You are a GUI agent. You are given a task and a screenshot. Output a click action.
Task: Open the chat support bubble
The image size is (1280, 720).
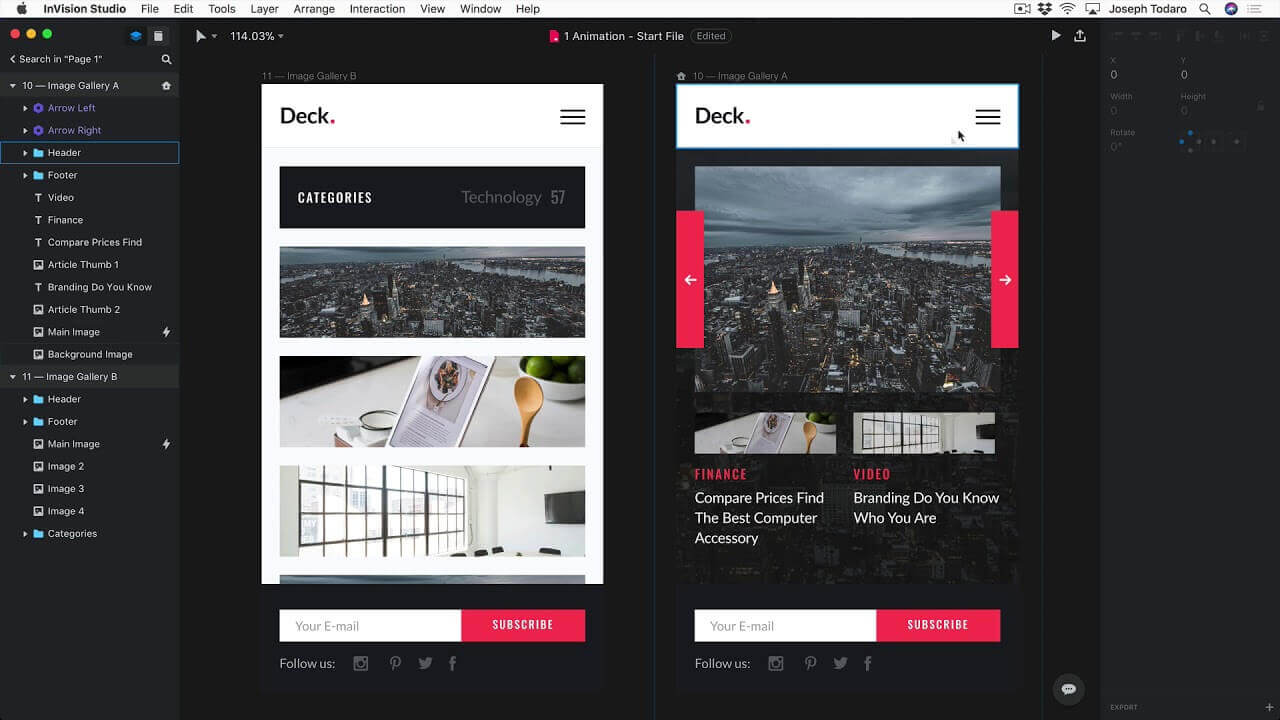pyautogui.click(x=1068, y=689)
